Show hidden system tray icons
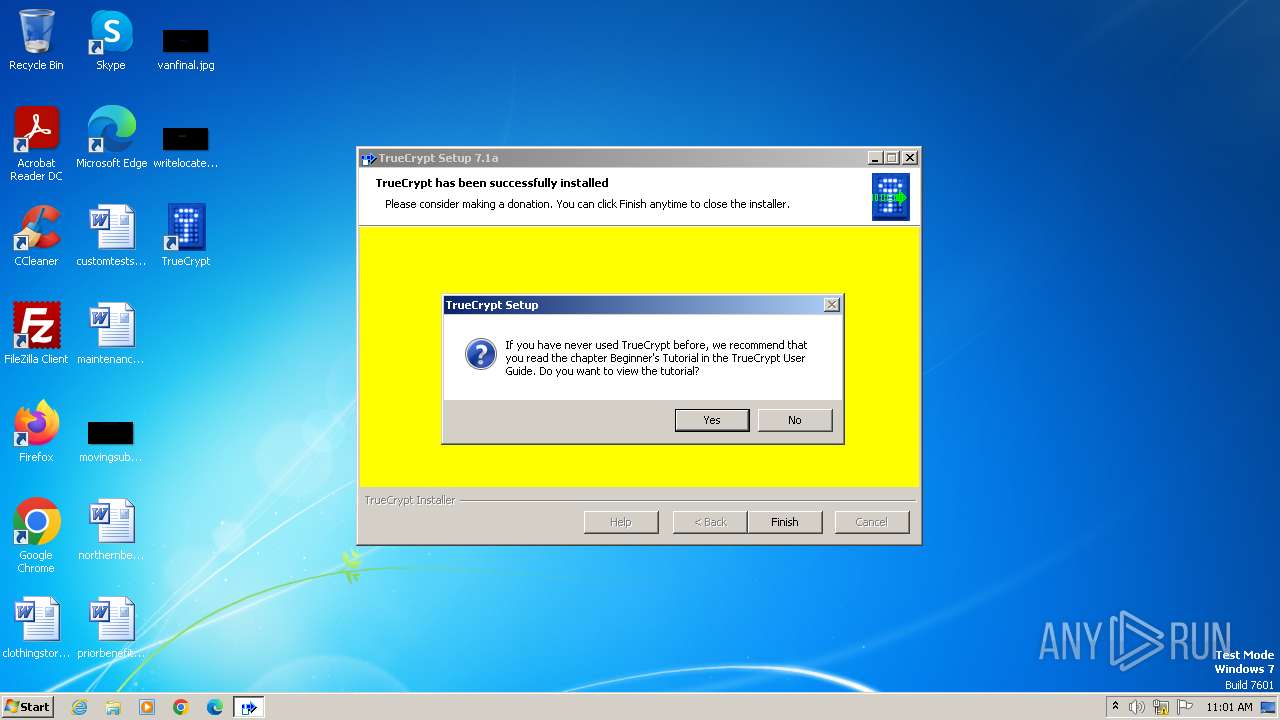This screenshot has height=720, width=1280. [1115, 707]
